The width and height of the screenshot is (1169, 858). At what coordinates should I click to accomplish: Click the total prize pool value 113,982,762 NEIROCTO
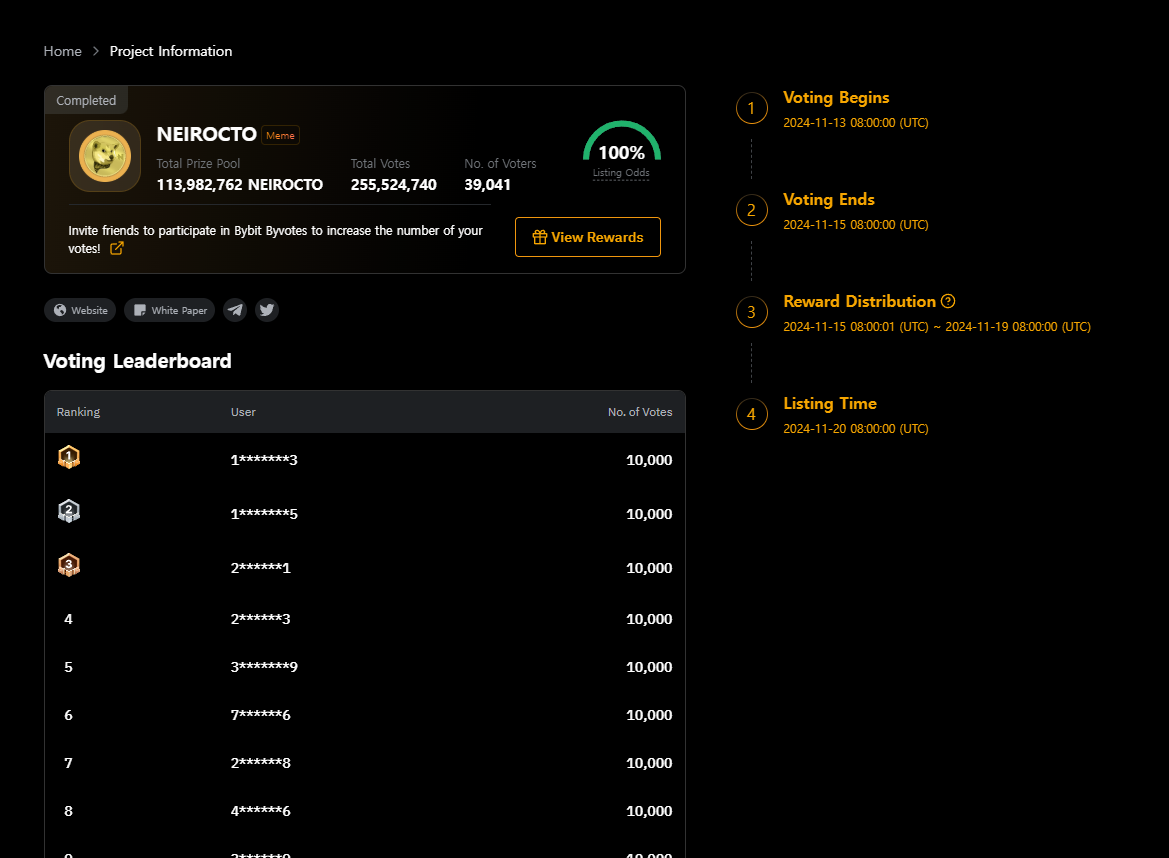(x=240, y=185)
